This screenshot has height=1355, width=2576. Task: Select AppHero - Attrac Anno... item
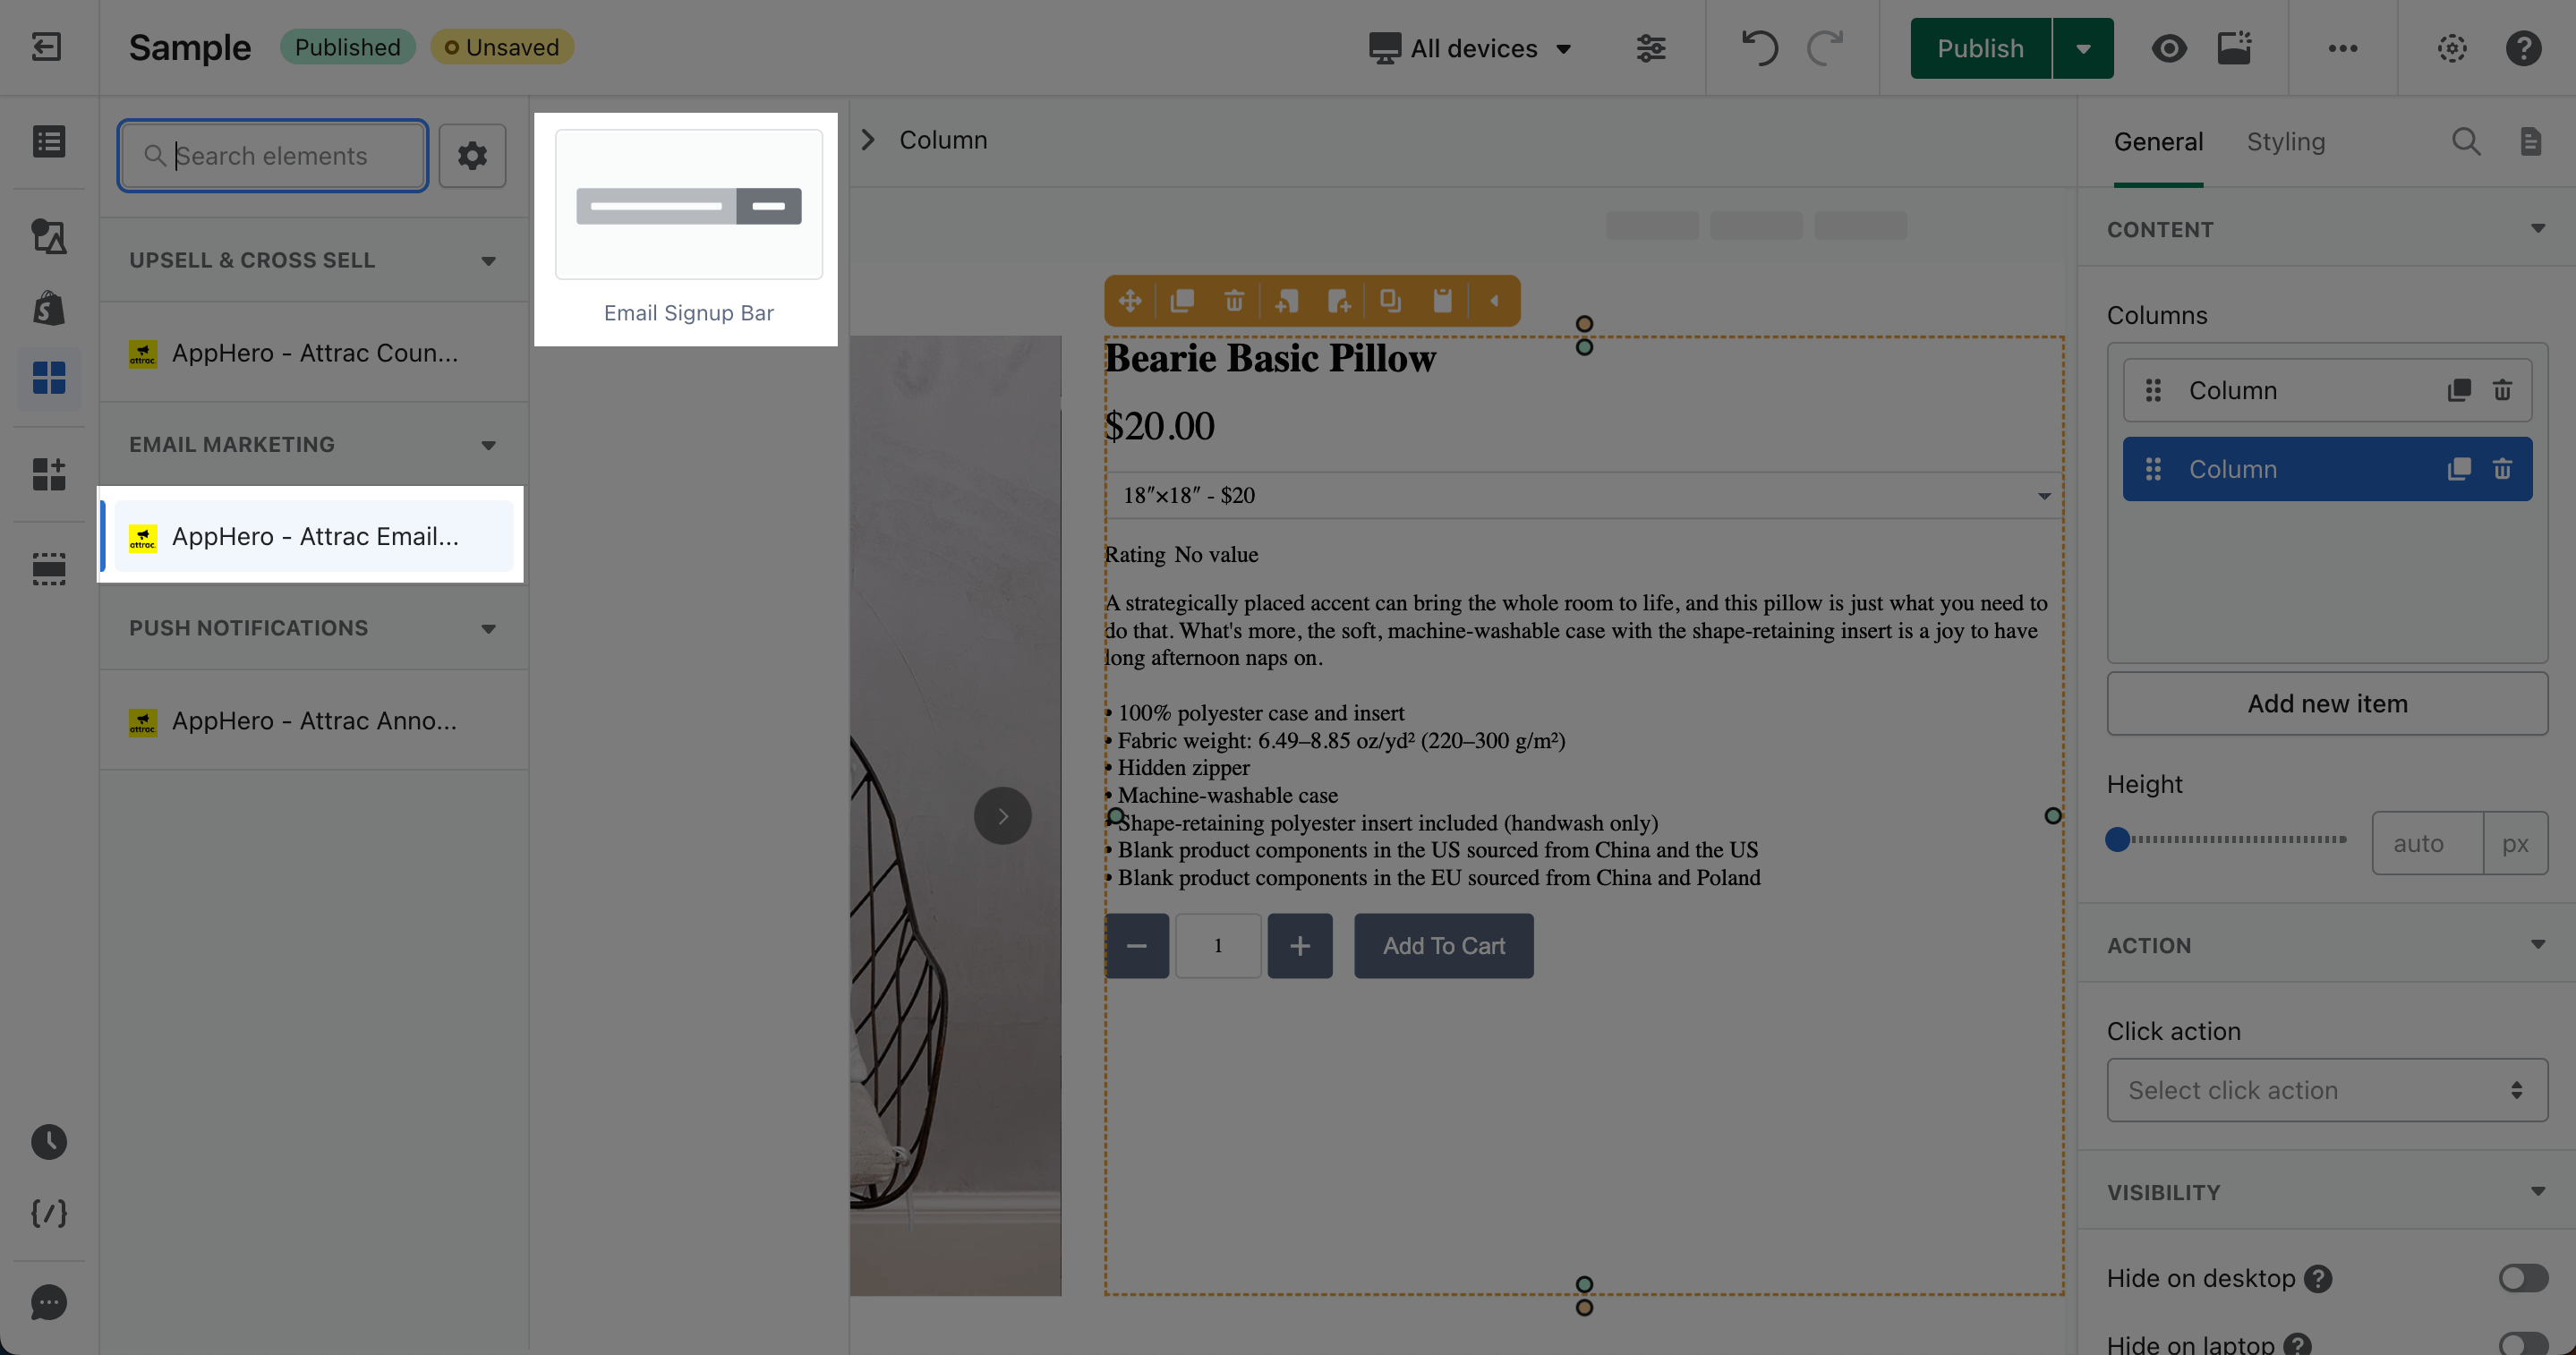(x=313, y=720)
